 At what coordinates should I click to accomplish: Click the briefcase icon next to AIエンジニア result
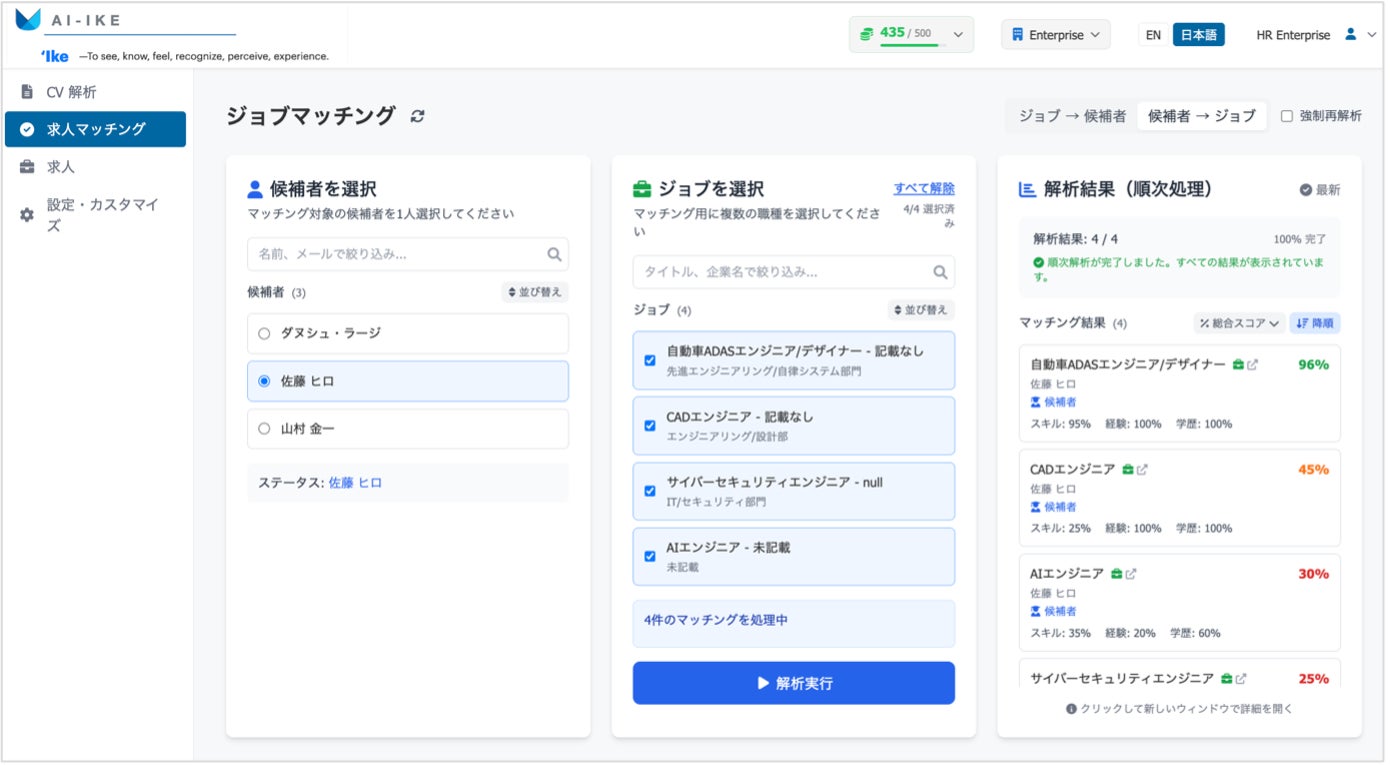pyautogui.click(x=1116, y=574)
